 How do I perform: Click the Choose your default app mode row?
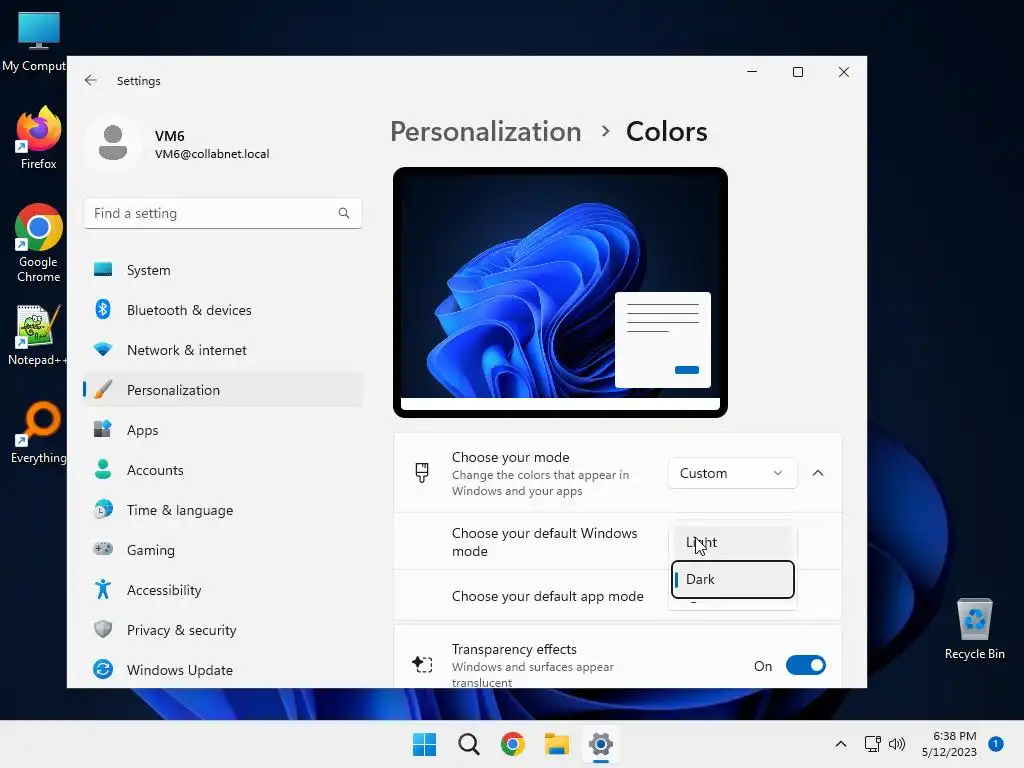coord(618,596)
